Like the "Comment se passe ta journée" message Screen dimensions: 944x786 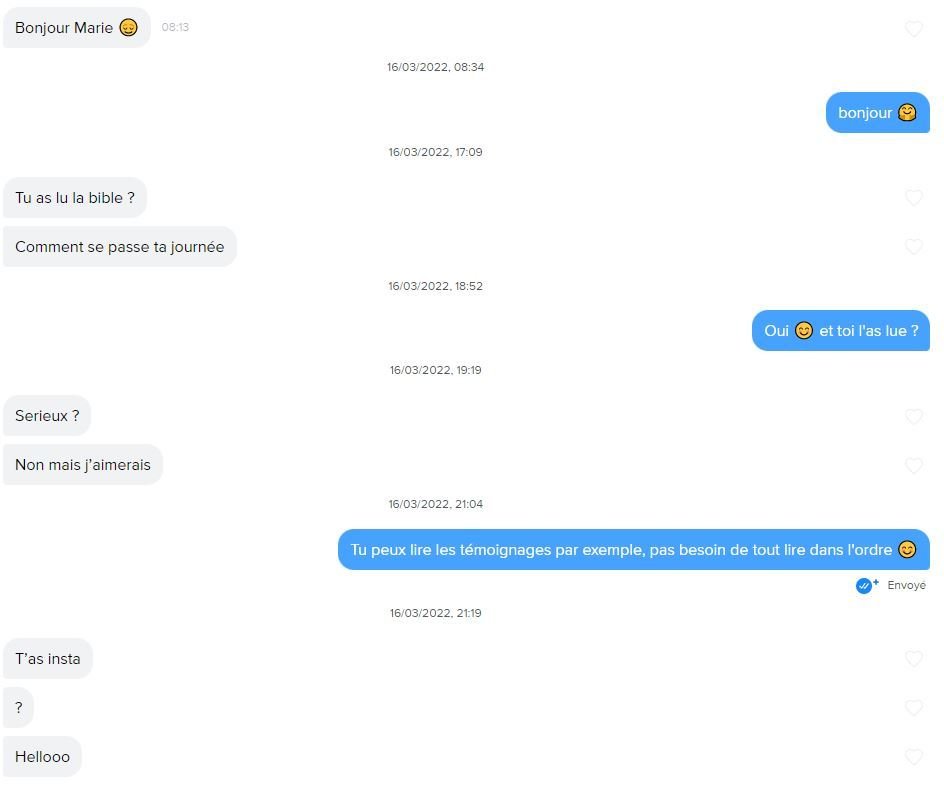point(913,247)
